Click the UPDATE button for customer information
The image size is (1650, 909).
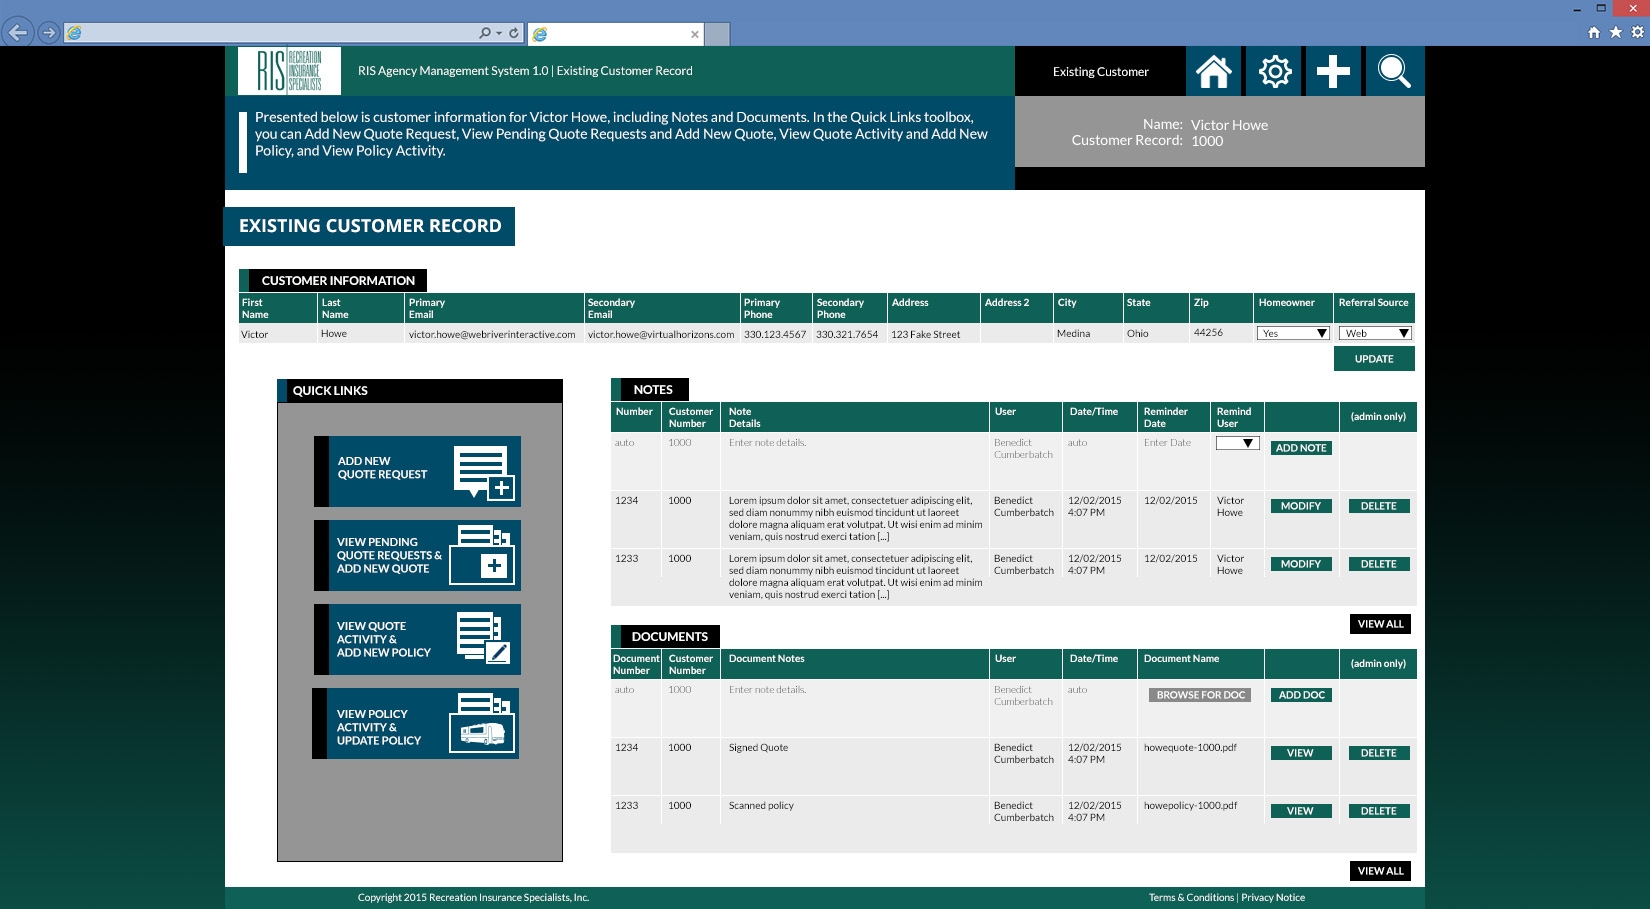coord(1373,358)
